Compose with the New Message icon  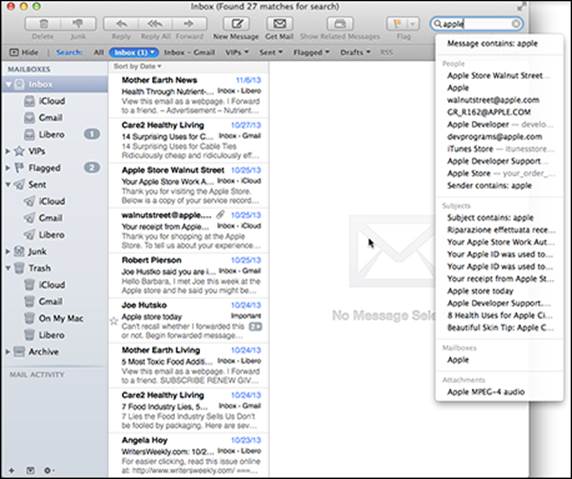tap(236, 24)
